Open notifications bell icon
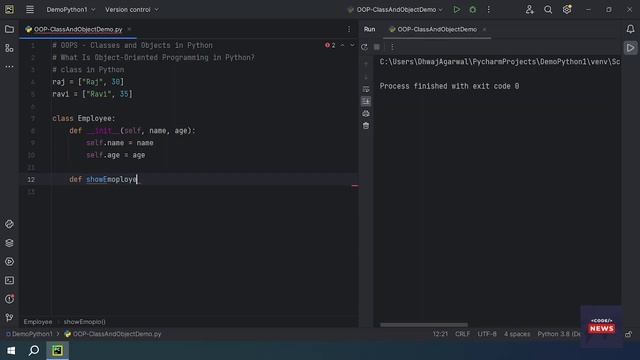 pyautogui.click(x=630, y=29)
